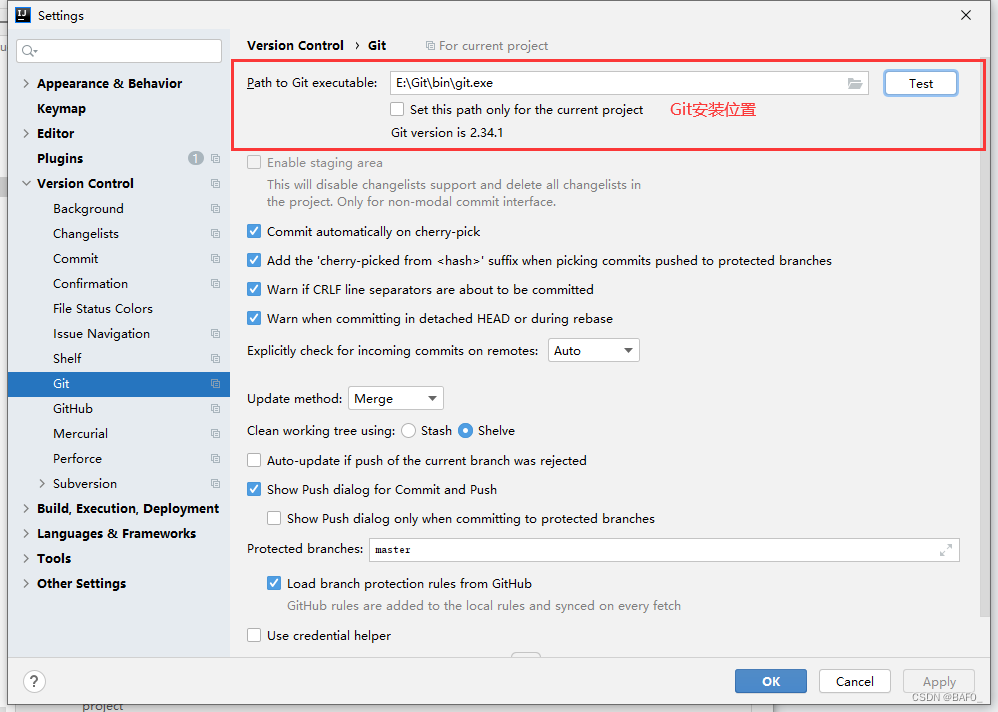Click the project-level icon beside Perforce
Screen dimensions: 998x712
click(x=216, y=458)
